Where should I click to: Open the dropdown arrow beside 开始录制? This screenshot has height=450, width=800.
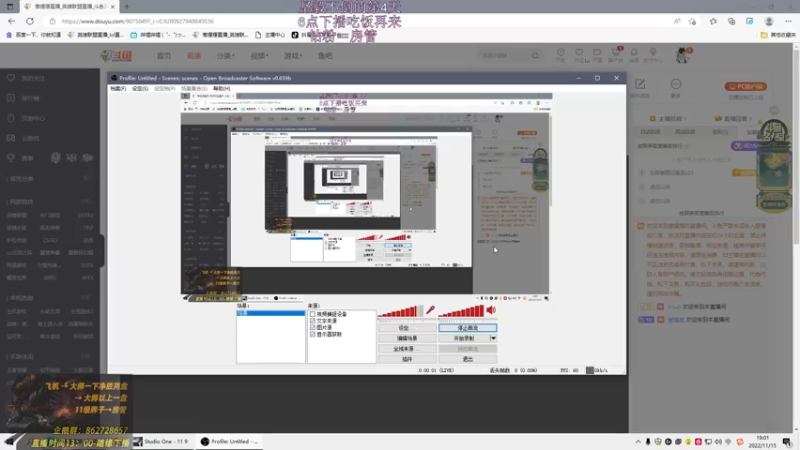click(493, 338)
